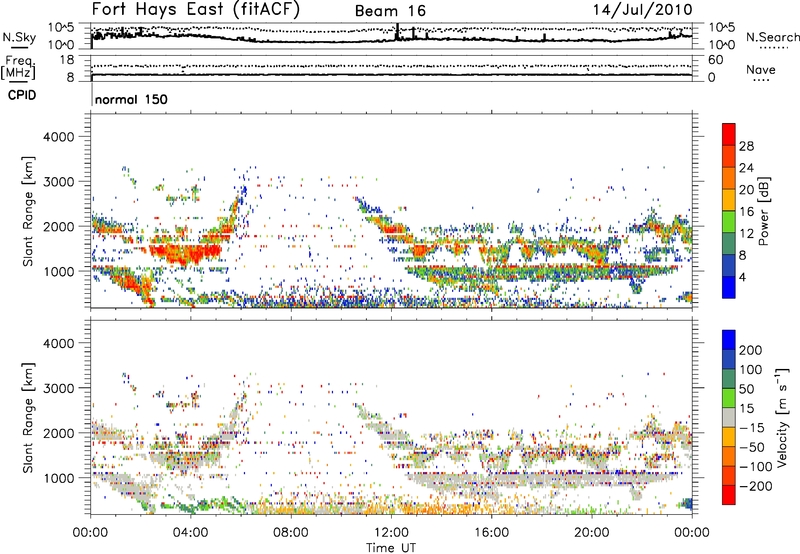Click the 'N.Search' legend label

pyautogui.click(x=772, y=37)
